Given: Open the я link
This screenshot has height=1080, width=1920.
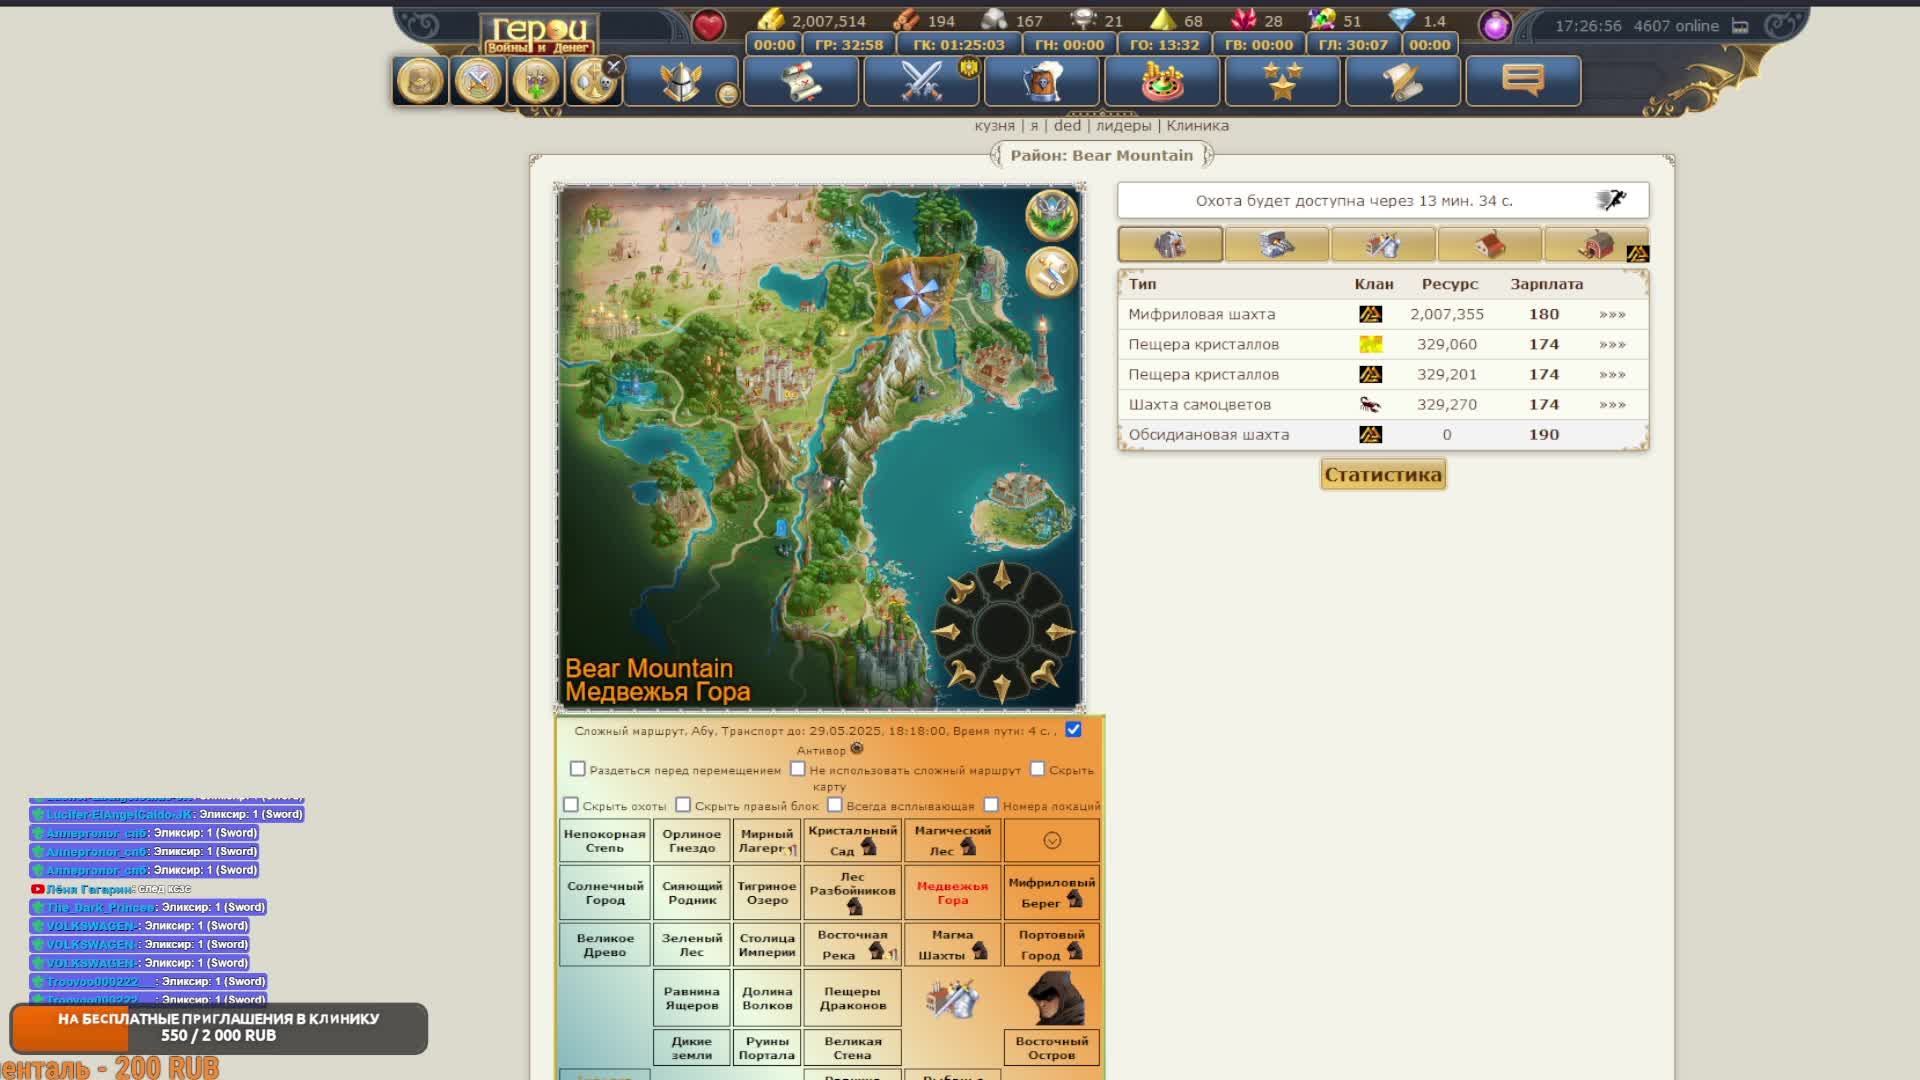Looking at the screenshot, I should [x=1034, y=126].
